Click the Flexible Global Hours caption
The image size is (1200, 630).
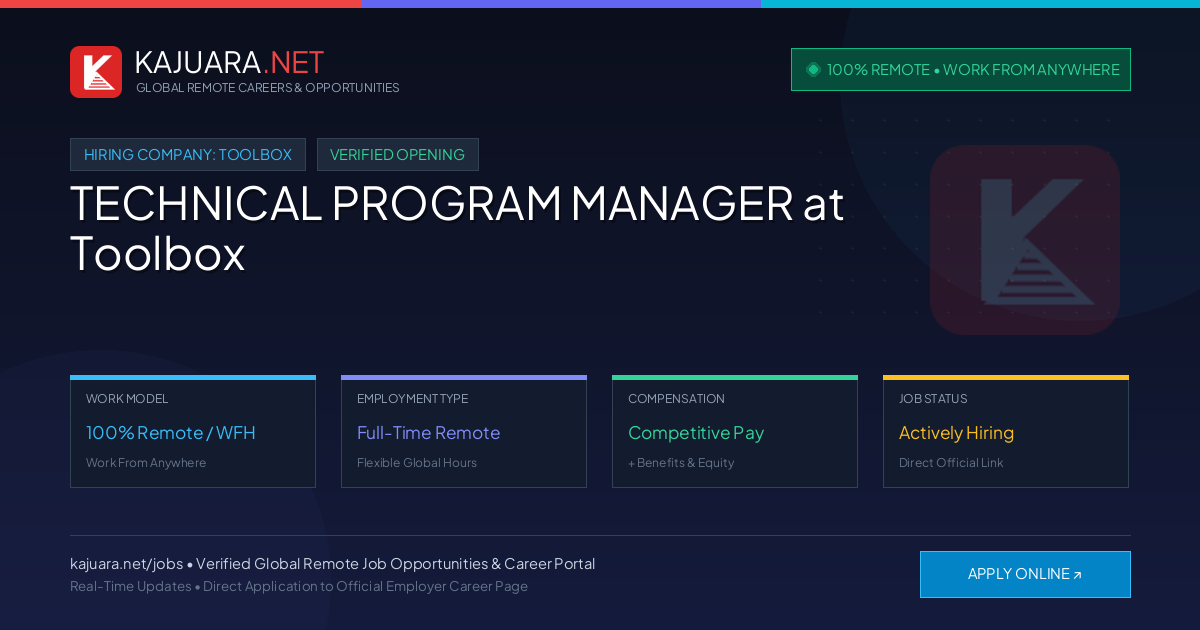417,463
